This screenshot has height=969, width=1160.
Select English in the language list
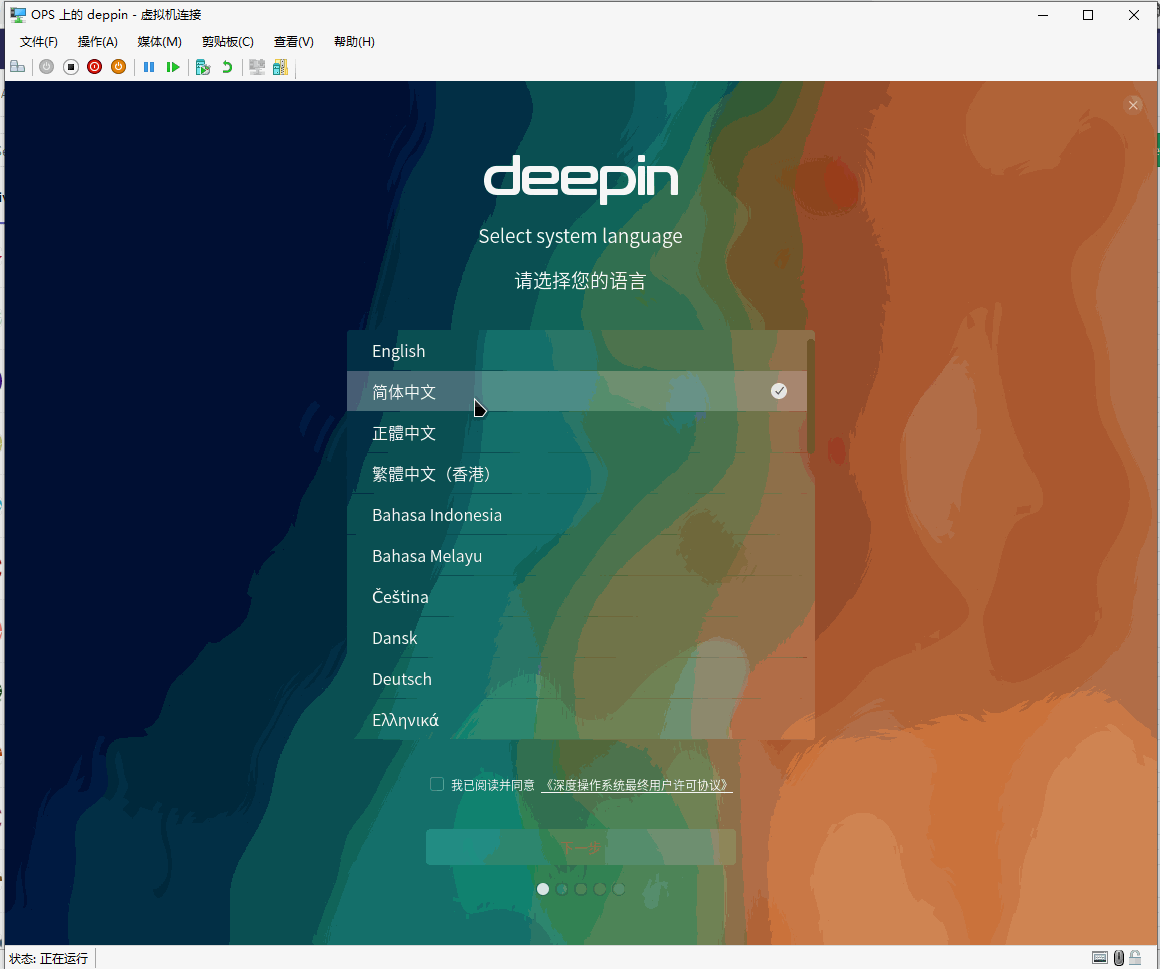click(x=577, y=351)
